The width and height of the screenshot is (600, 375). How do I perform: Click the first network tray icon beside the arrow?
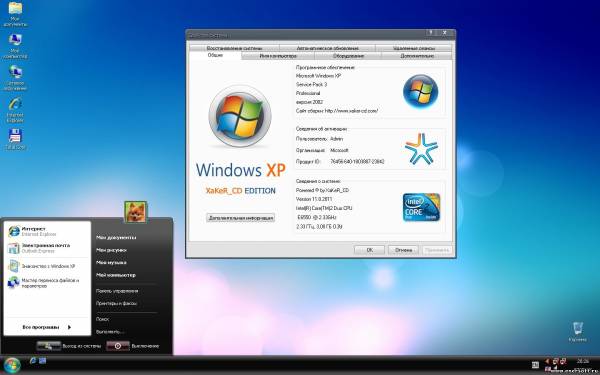coord(555,361)
